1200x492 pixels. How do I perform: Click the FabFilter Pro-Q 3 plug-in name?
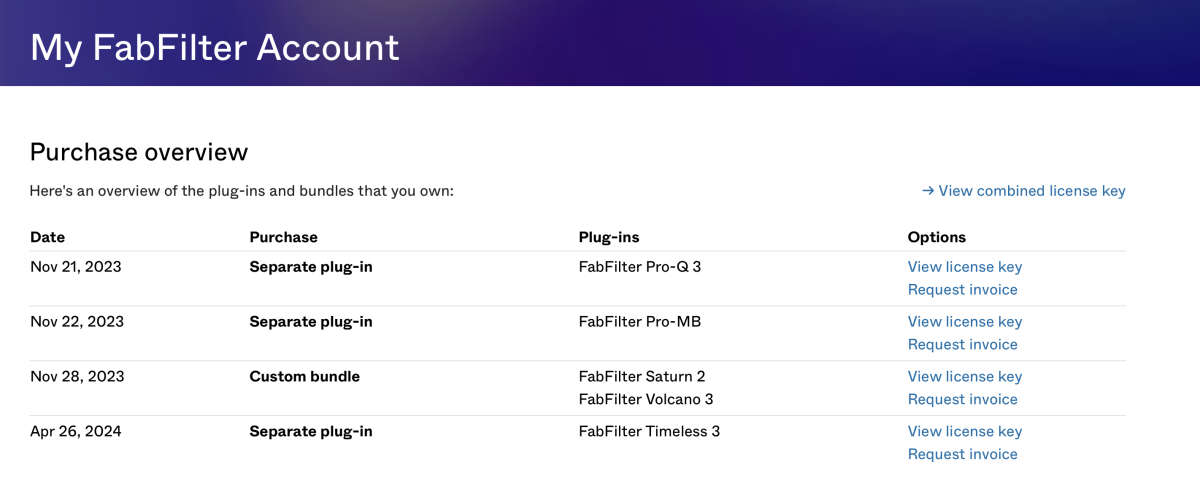tap(640, 267)
